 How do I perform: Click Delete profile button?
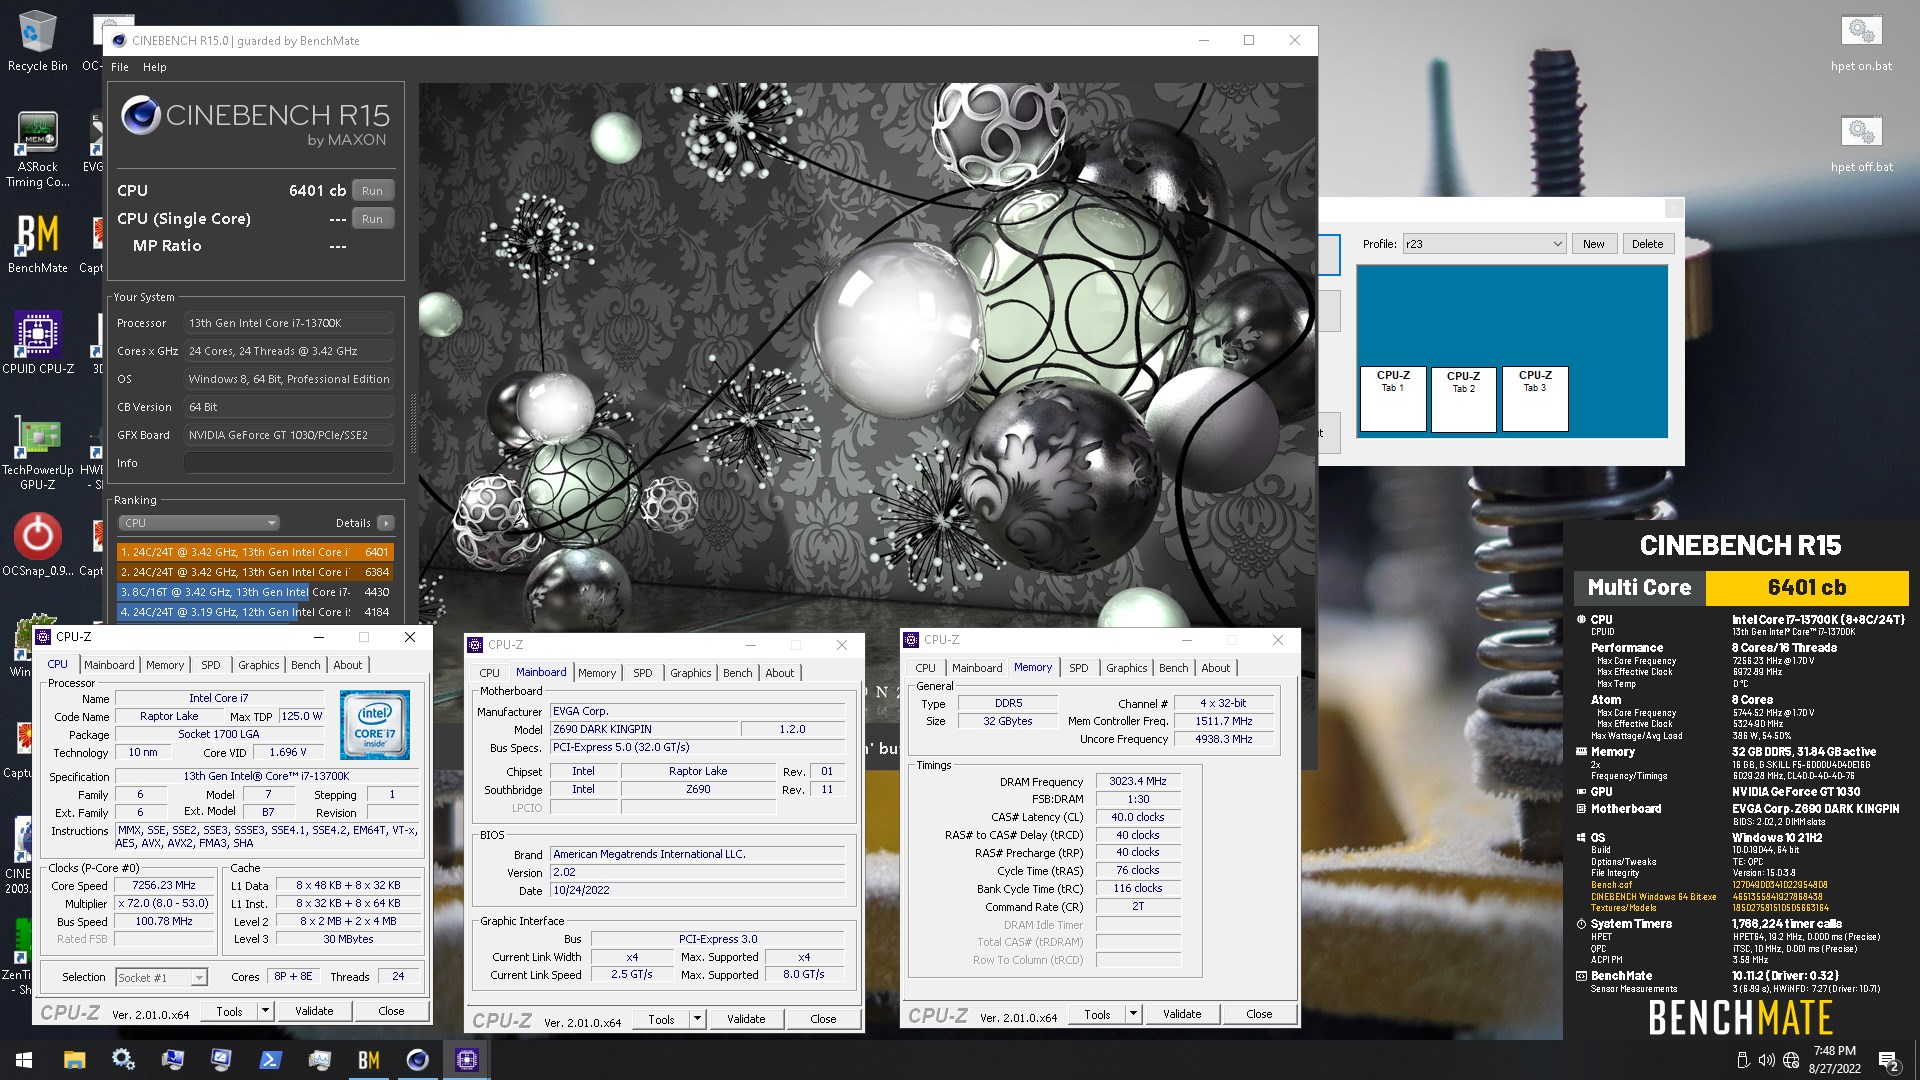1647,244
